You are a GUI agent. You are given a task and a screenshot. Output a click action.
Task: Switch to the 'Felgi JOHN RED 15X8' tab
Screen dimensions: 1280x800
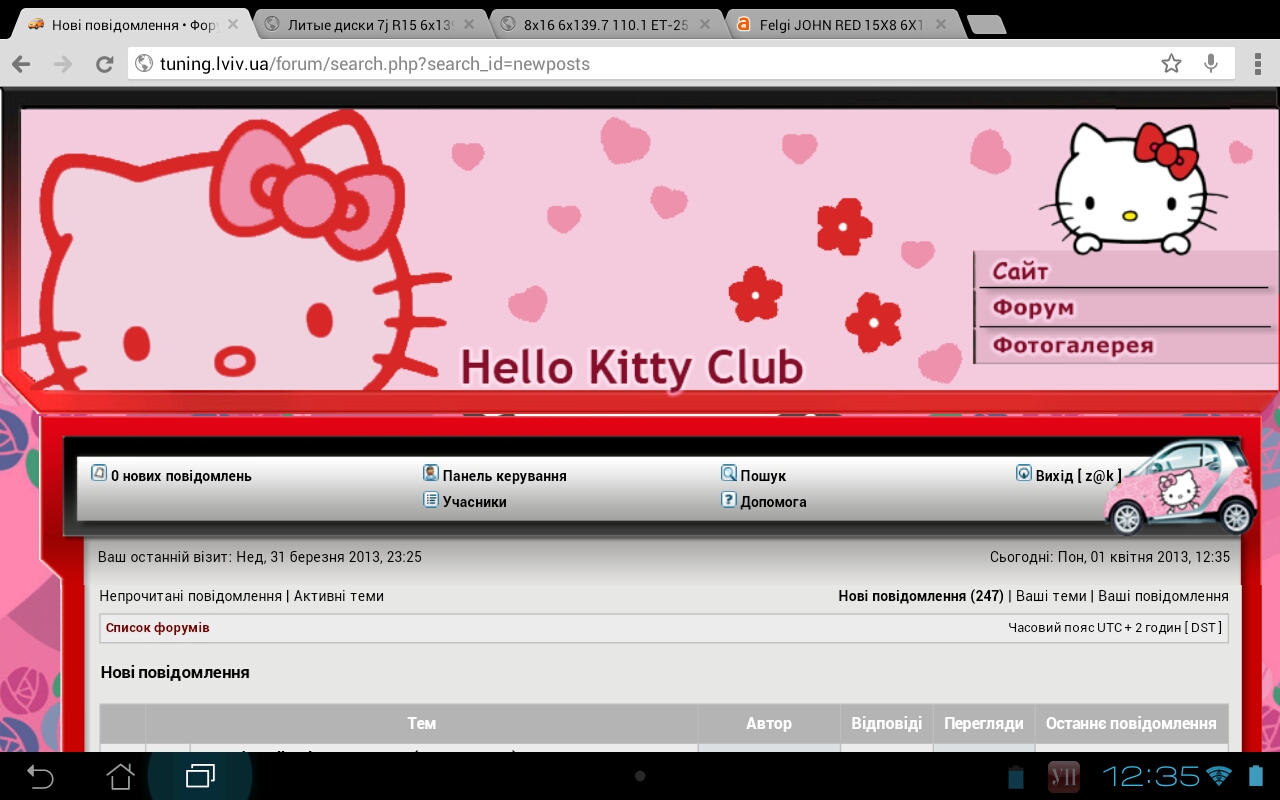click(x=840, y=24)
